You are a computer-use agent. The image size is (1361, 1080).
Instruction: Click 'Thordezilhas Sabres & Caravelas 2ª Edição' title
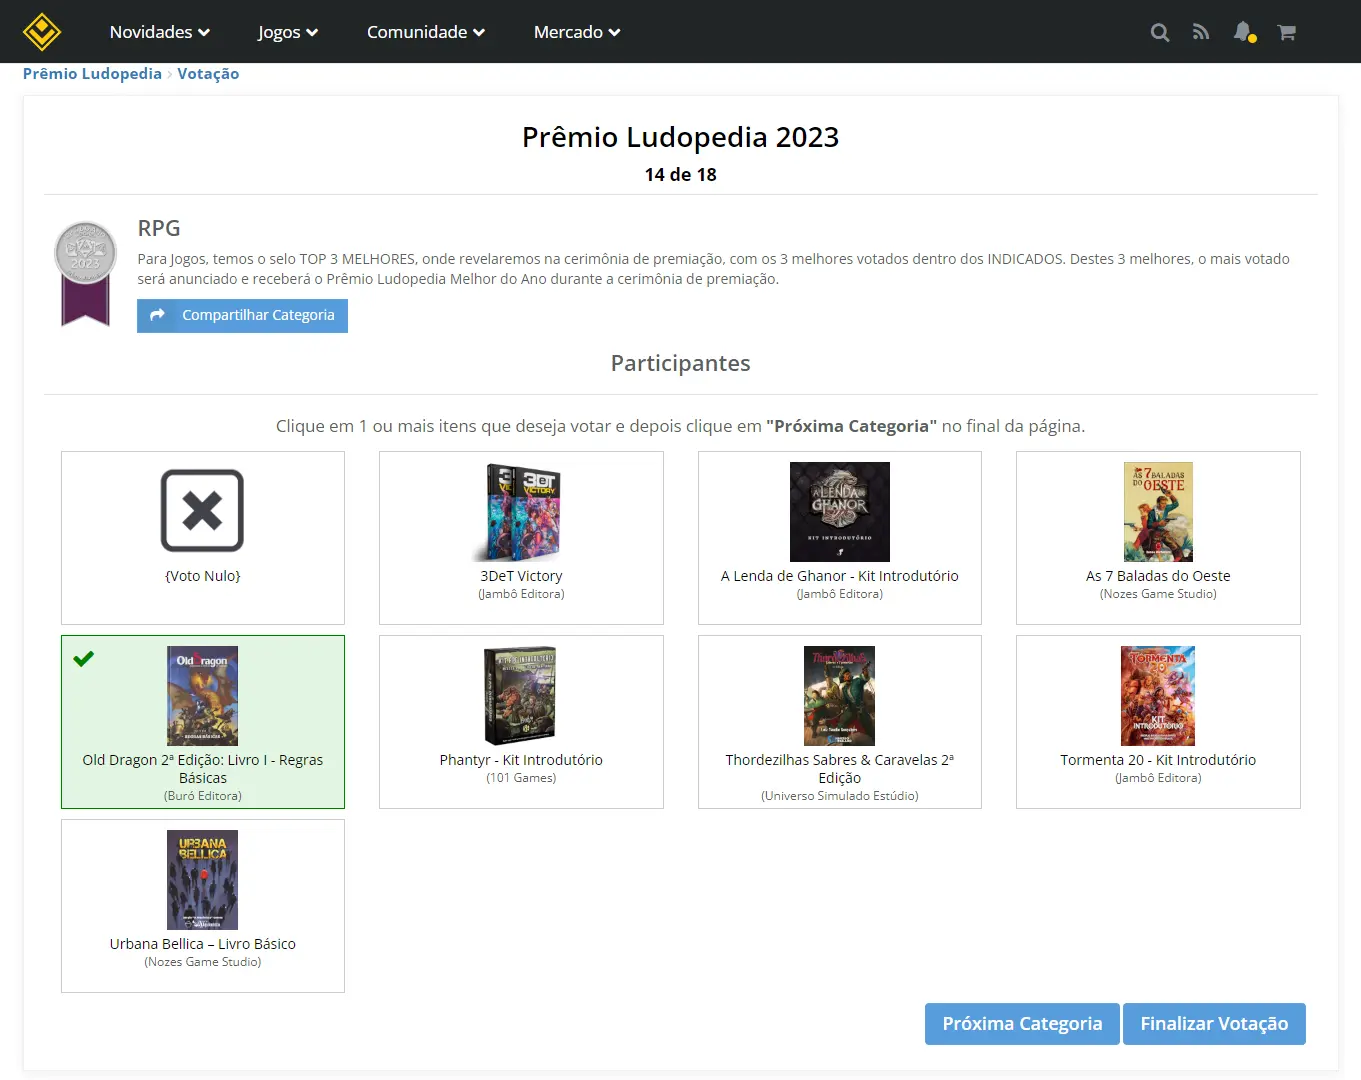[x=840, y=769]
